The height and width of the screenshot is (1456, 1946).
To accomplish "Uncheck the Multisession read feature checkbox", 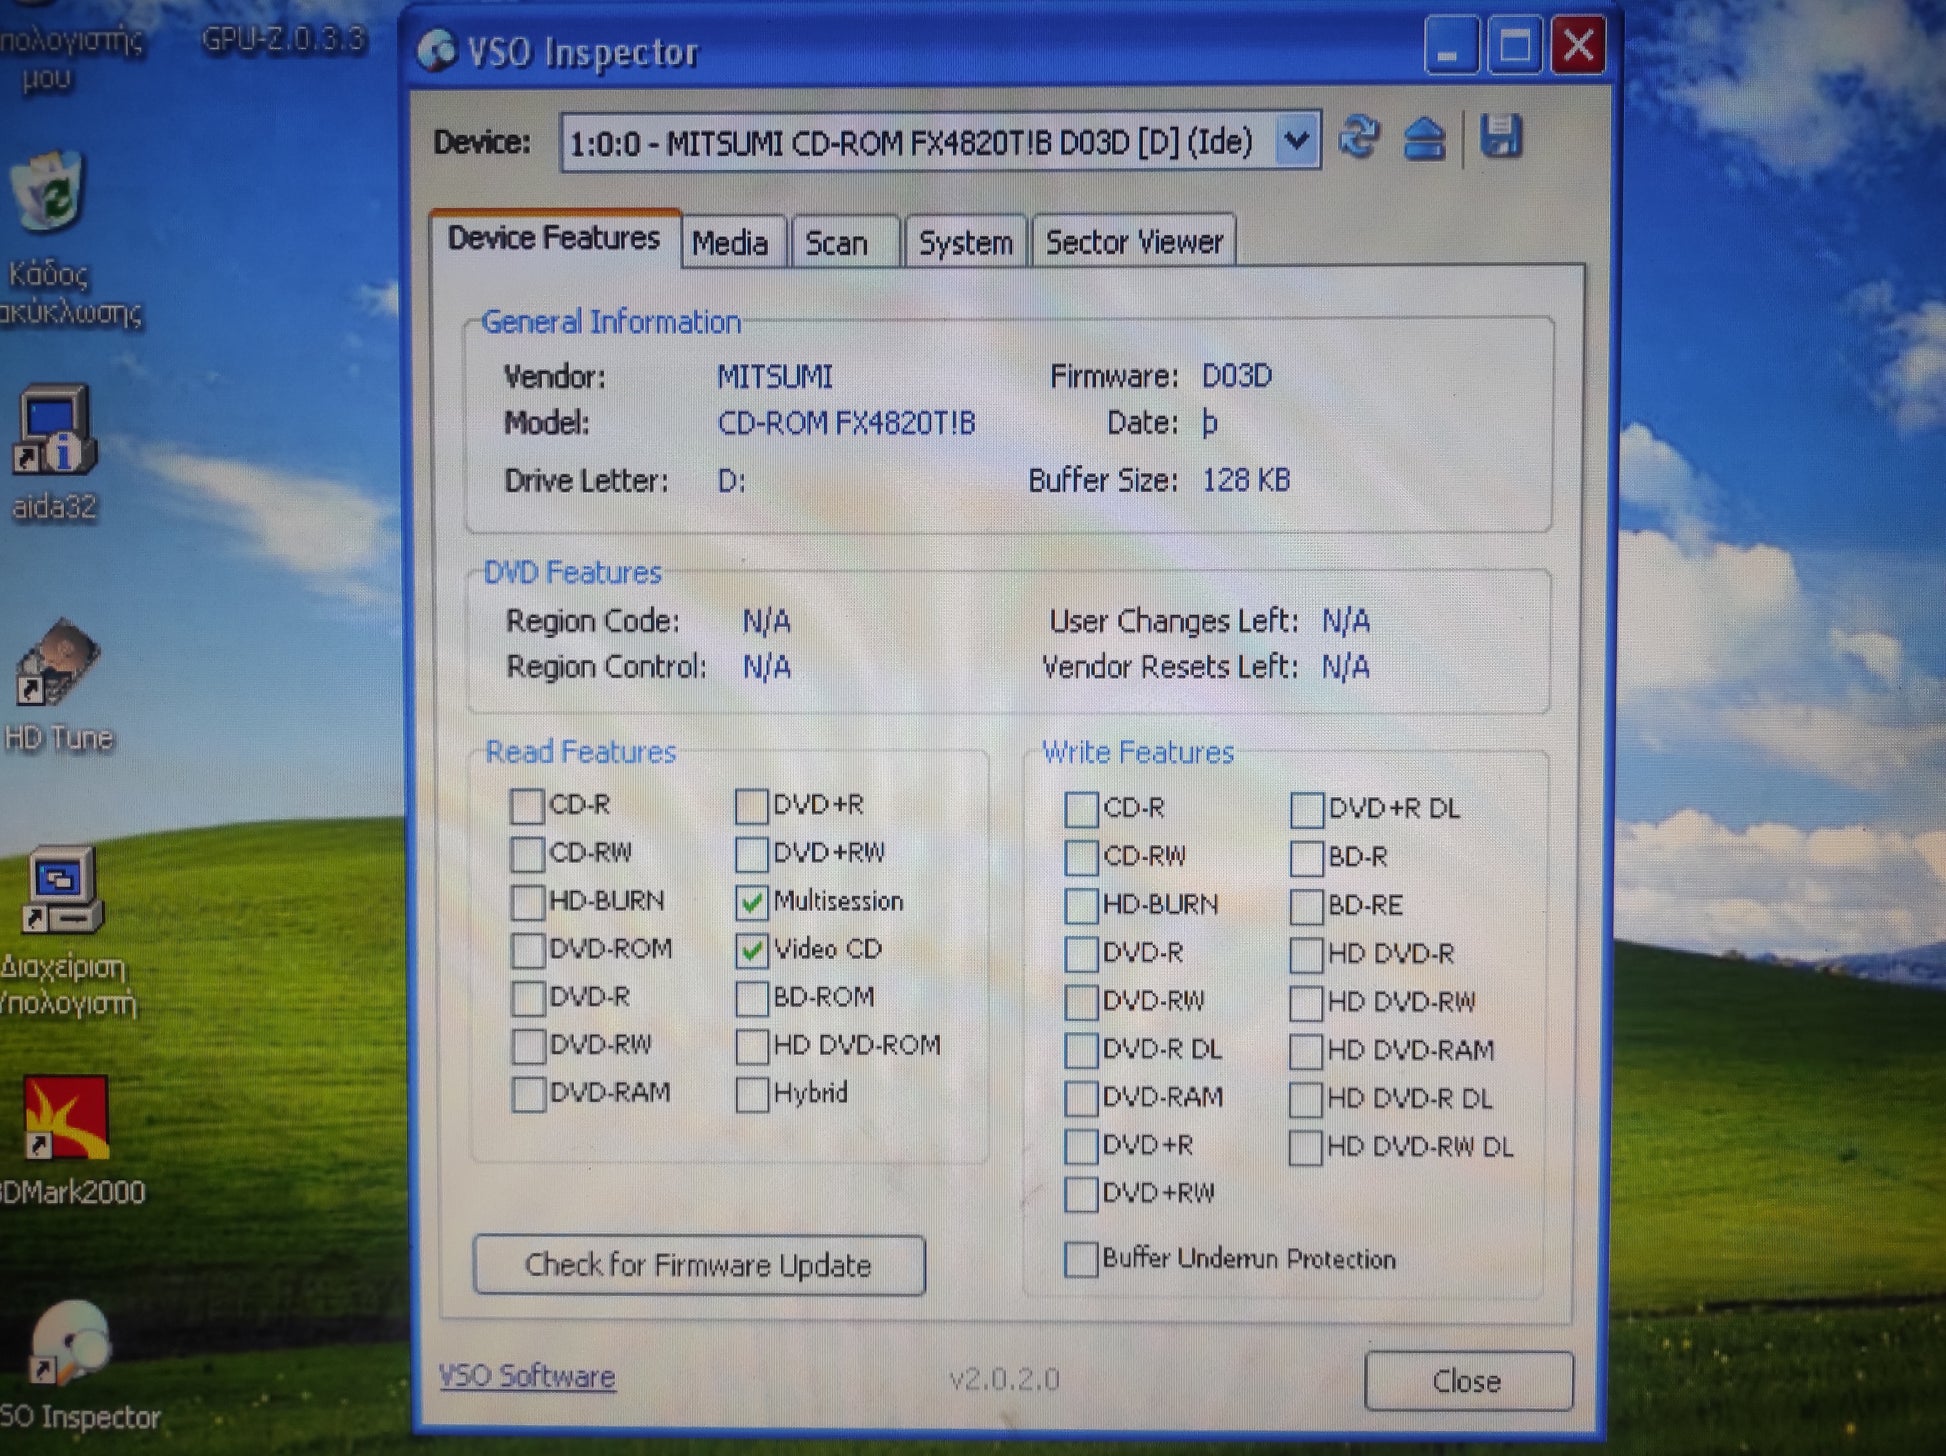I will (751, 903).
